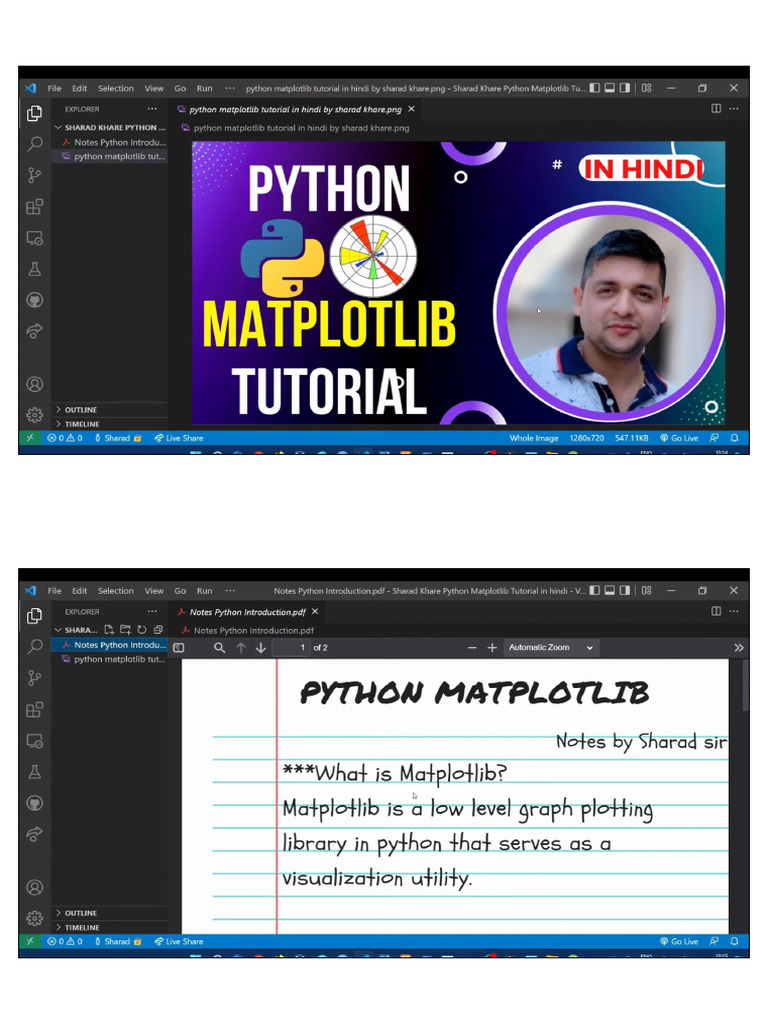Toggle secondary side bar in PDF notes window
768x1024 pixels.
pos(625,590)
